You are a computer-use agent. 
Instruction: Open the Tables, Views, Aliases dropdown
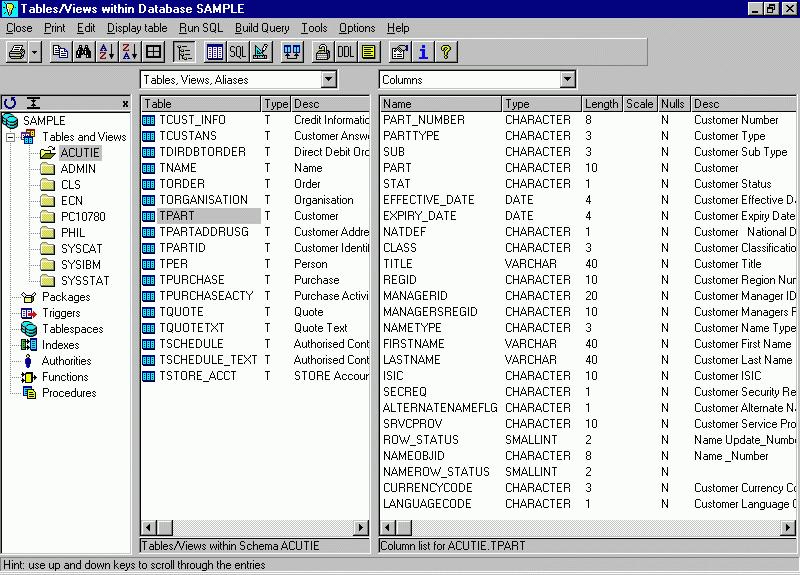(329, 80)
